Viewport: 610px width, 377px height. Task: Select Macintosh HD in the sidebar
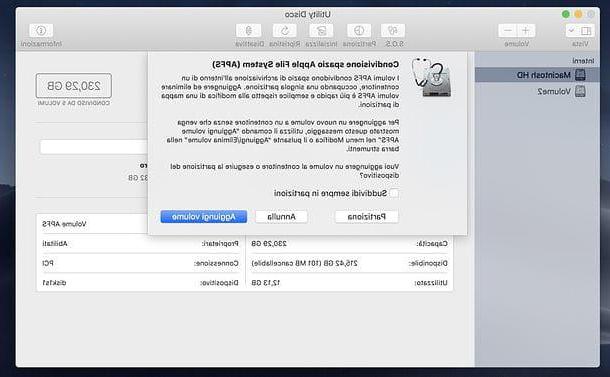pos(537,75)
